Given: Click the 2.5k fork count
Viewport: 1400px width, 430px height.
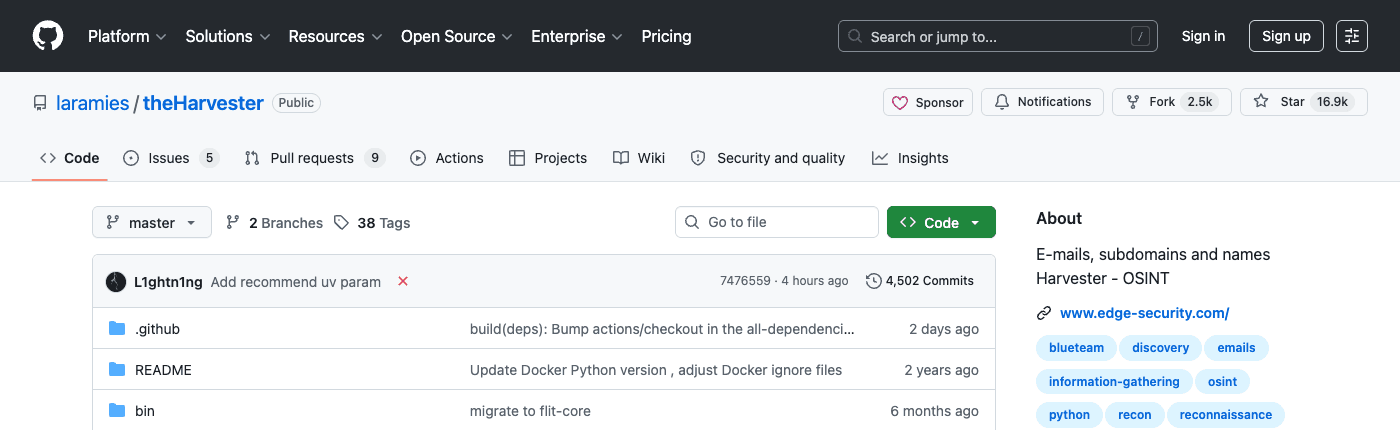Looking at the screenshot, I should [x=1200, y=102].
